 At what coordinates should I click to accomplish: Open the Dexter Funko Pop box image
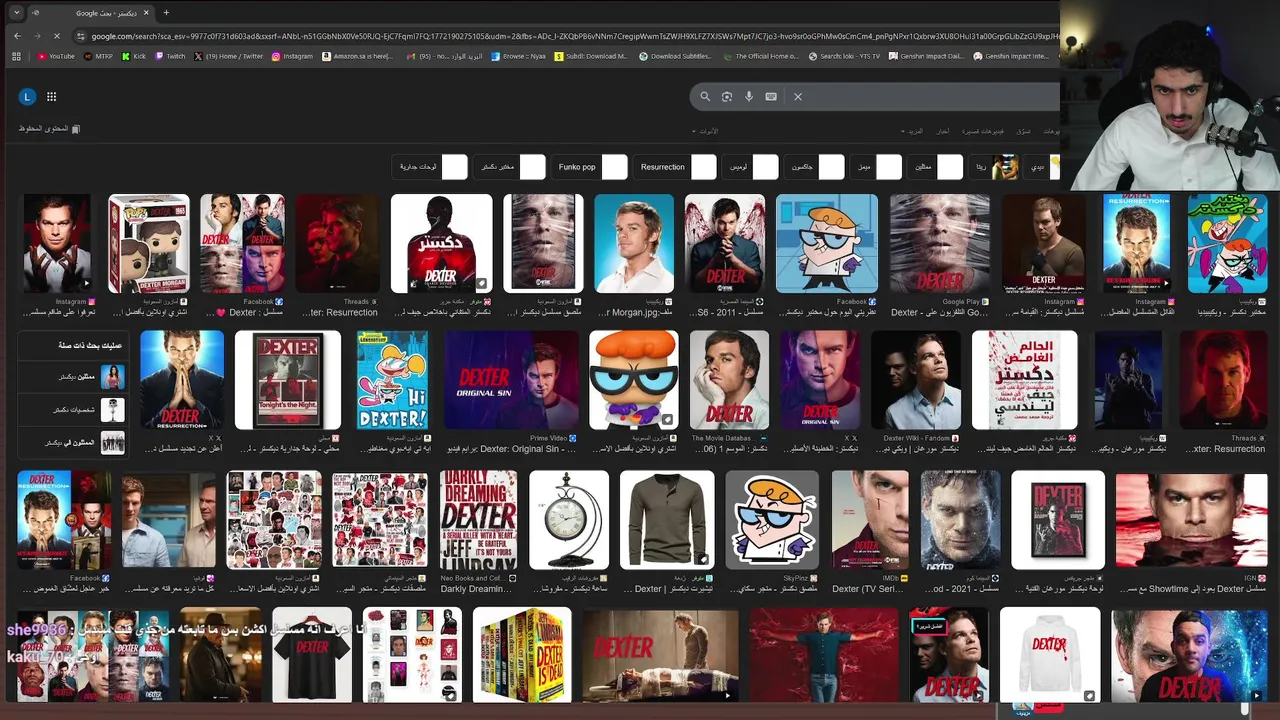click(x=148, y=243)
